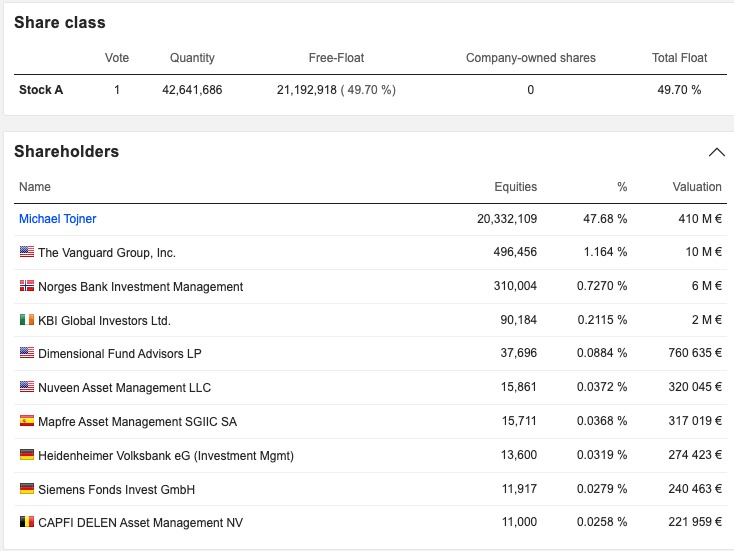Click the Valuation column header
The width and height of the screenshot is (734, 551).
[697, 187]
